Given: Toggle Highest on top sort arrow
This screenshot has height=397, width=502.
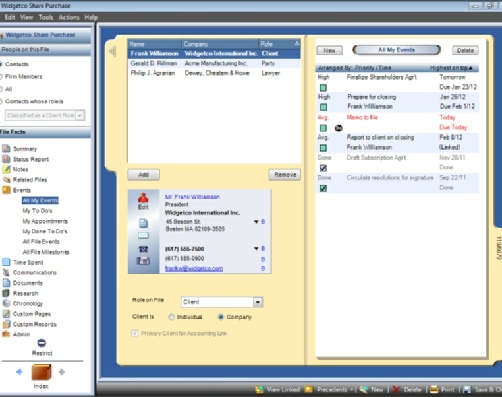Looking at the screenshot, I should coord(471,68).
